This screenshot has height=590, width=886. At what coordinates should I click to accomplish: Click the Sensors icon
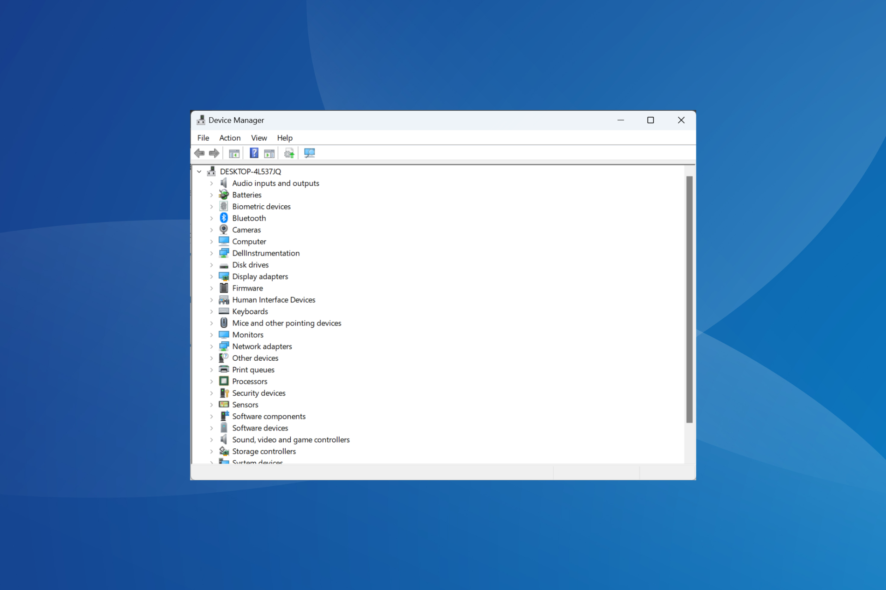click(224, 405)
